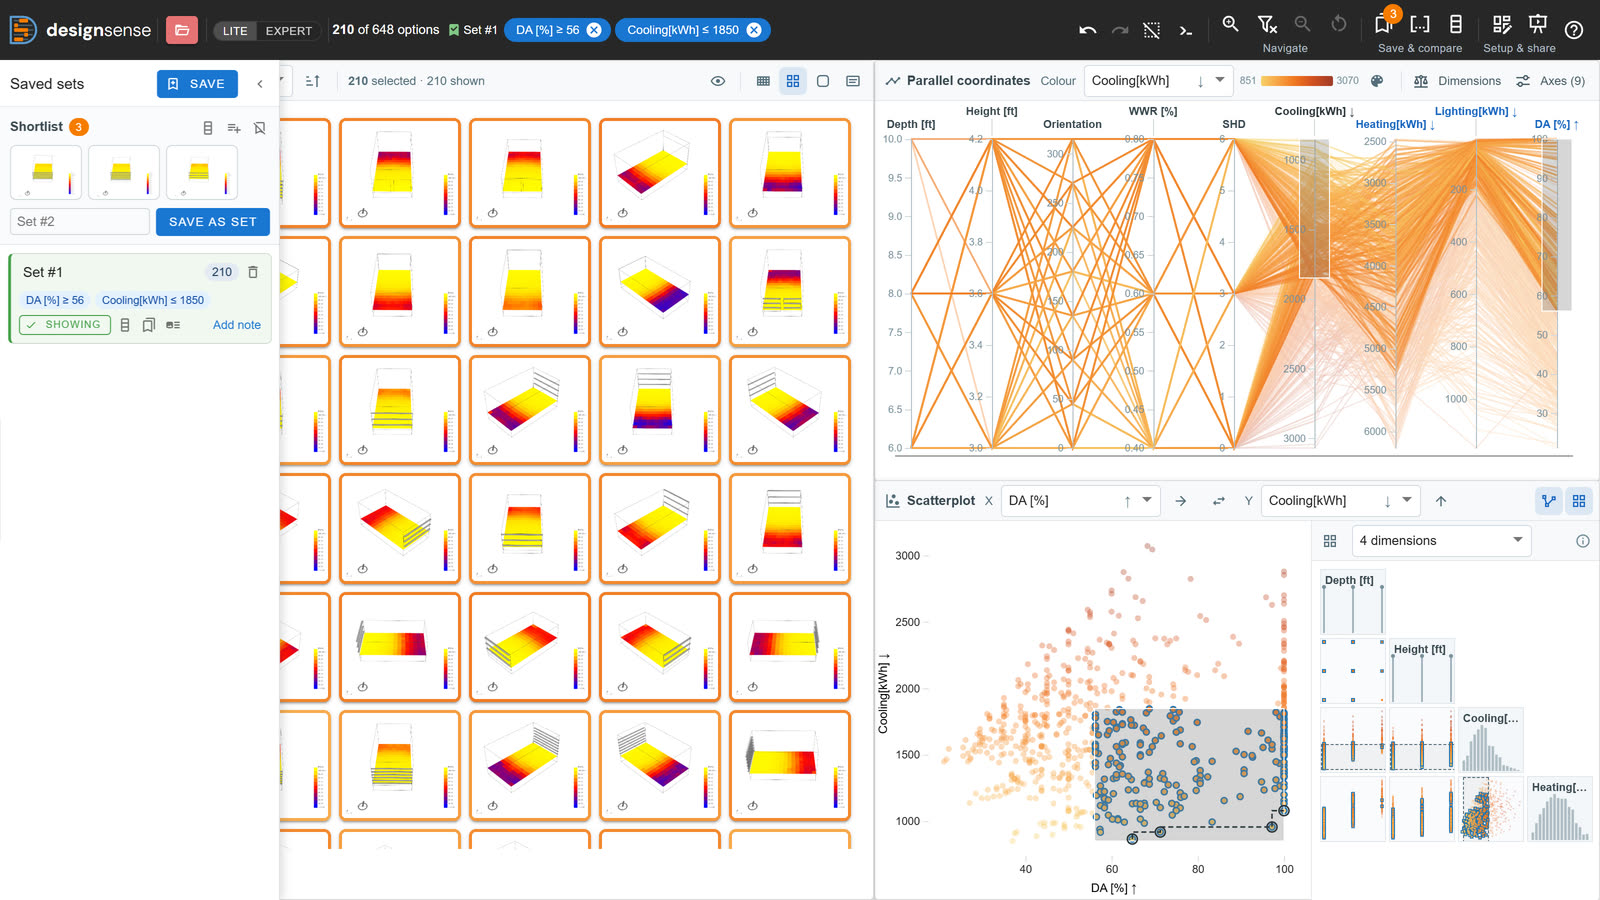
Task: Remove the DA [%] ≥ 56 filter chip
Action: tap(594, 30)
